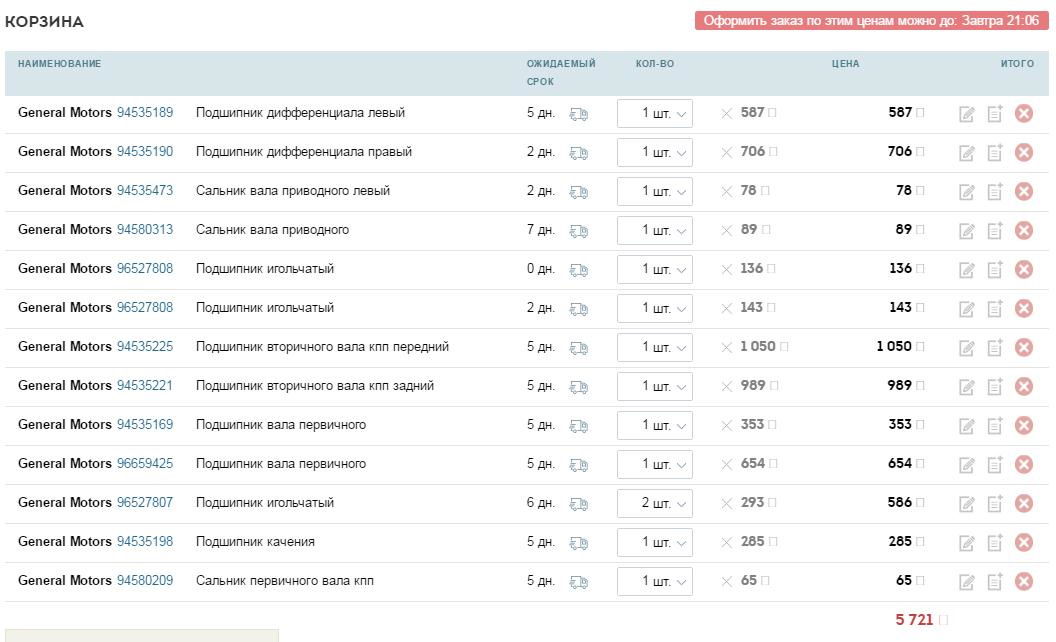Remove Подшипник вала первичного 96659425 via red X
This screenshot has width=1056, height=642.
1023,463
